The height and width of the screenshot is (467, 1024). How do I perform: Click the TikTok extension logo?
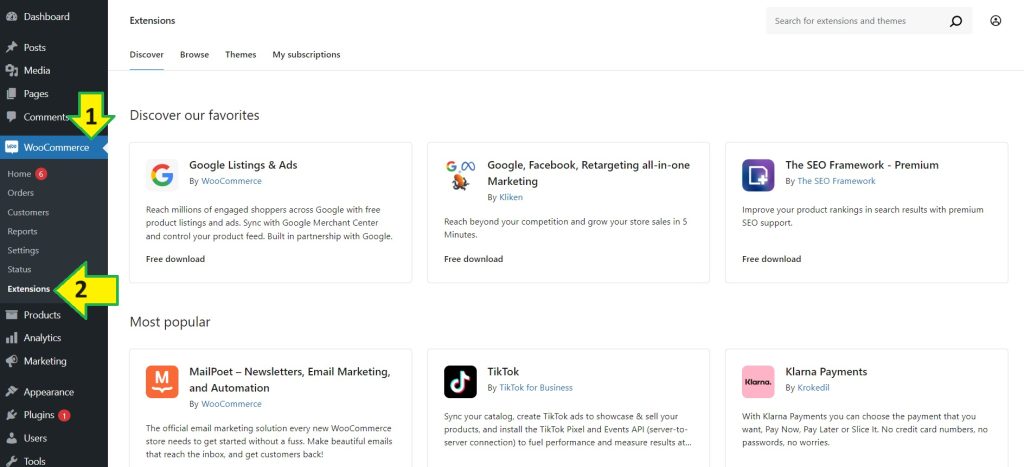pyautogui.click(x=460, y=381)
